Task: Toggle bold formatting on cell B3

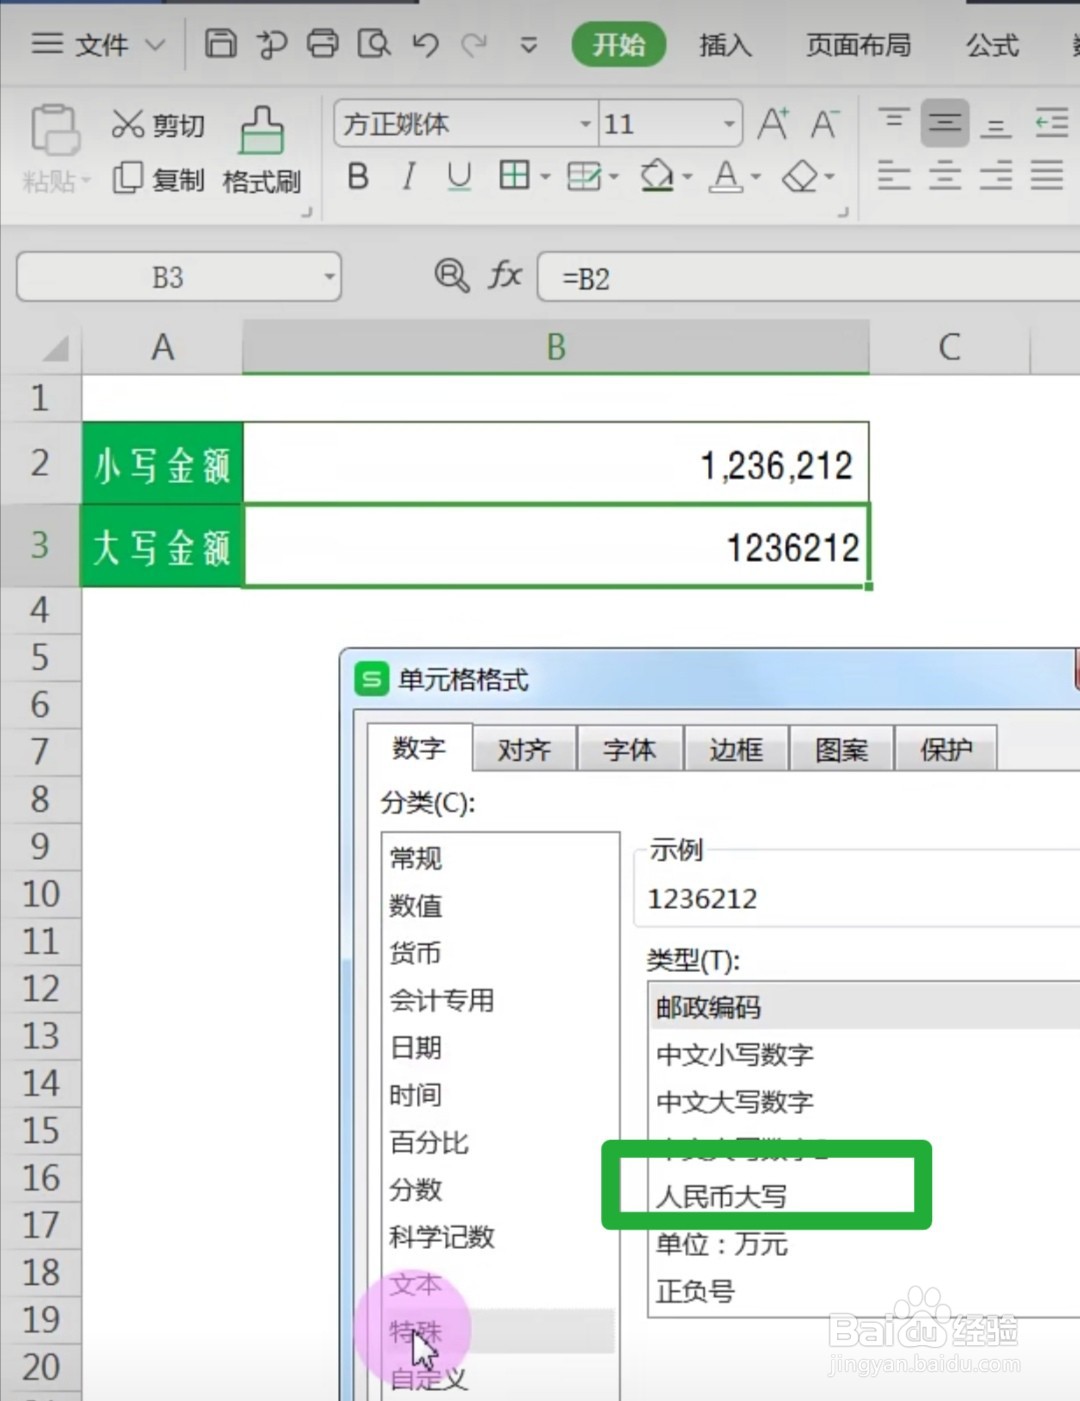Action: [x=357, y=177]
